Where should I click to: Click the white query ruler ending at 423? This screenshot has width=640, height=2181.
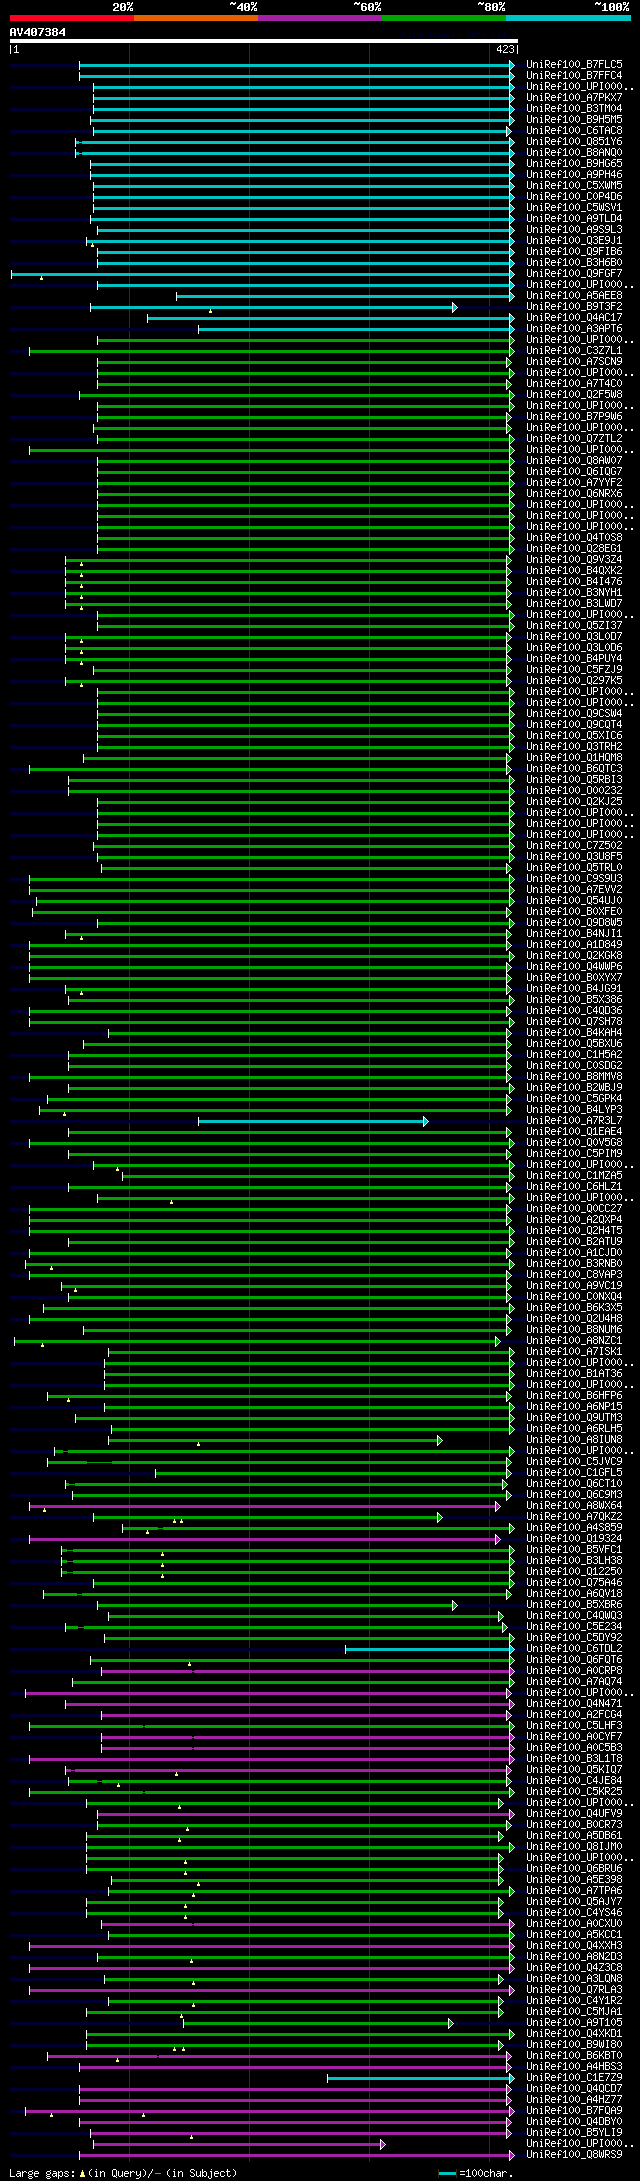click(x=263, y=41)
